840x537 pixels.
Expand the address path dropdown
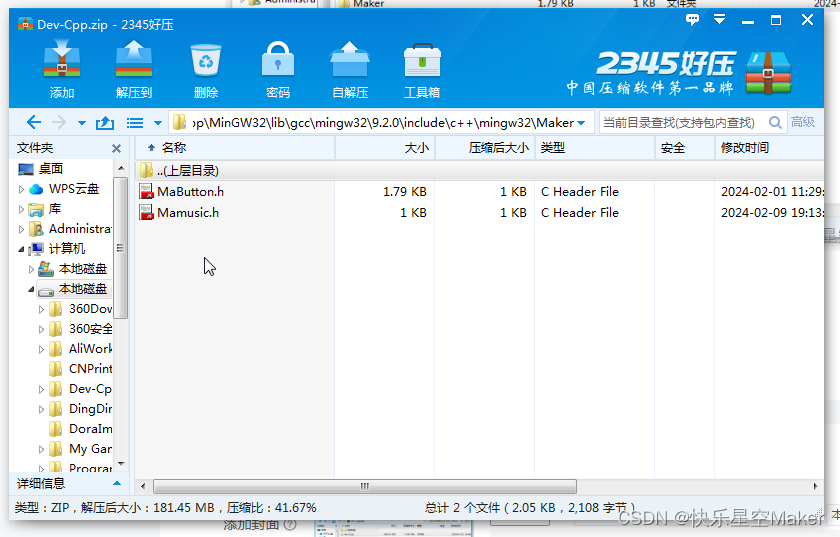(x=581, y=123)
